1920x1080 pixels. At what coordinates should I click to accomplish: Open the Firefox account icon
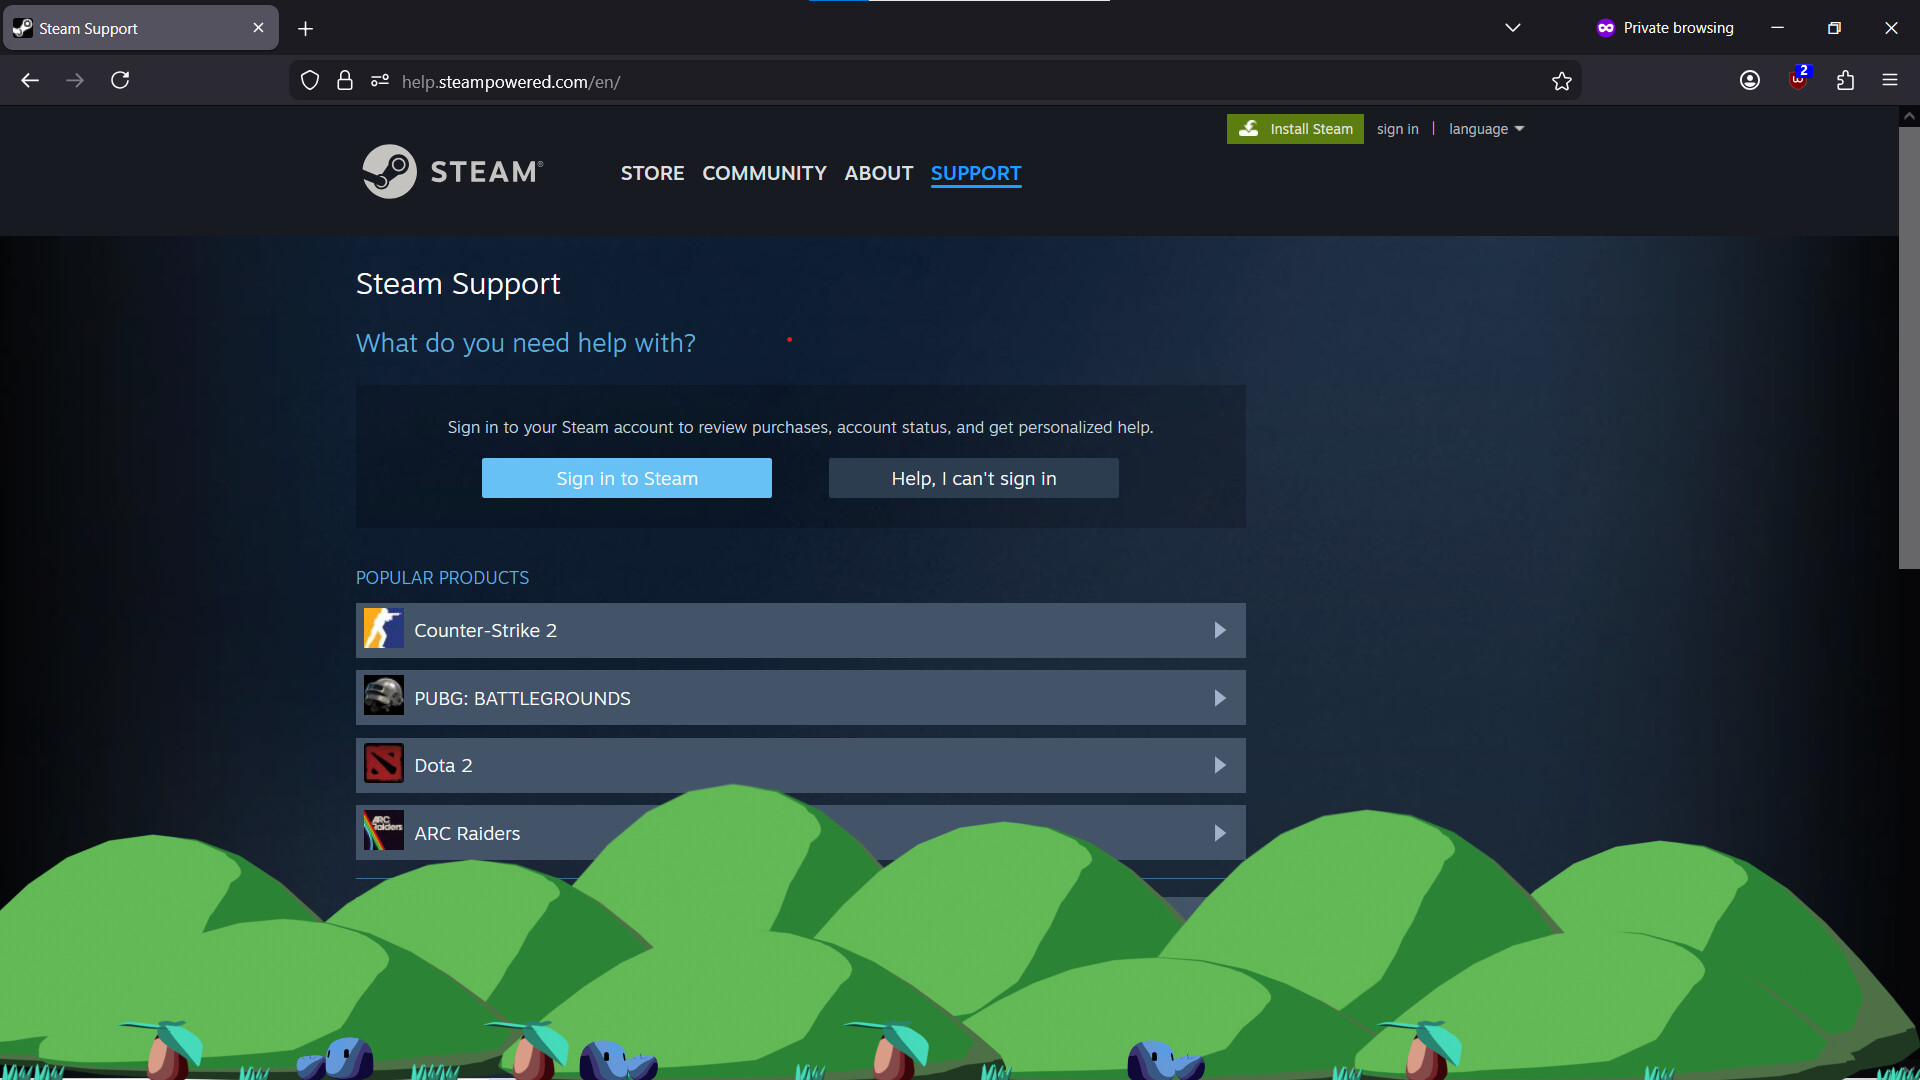click(1750, 80)
